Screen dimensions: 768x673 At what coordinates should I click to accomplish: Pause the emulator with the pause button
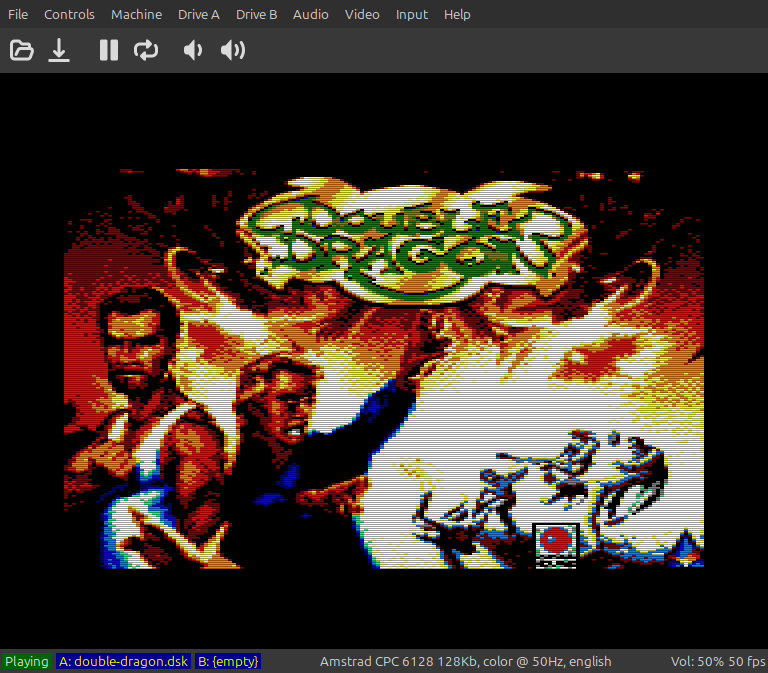(109, 50)
